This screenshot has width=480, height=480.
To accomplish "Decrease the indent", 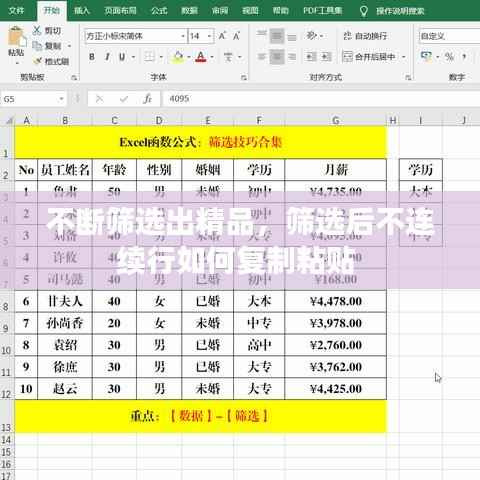I will coord(311,57).
